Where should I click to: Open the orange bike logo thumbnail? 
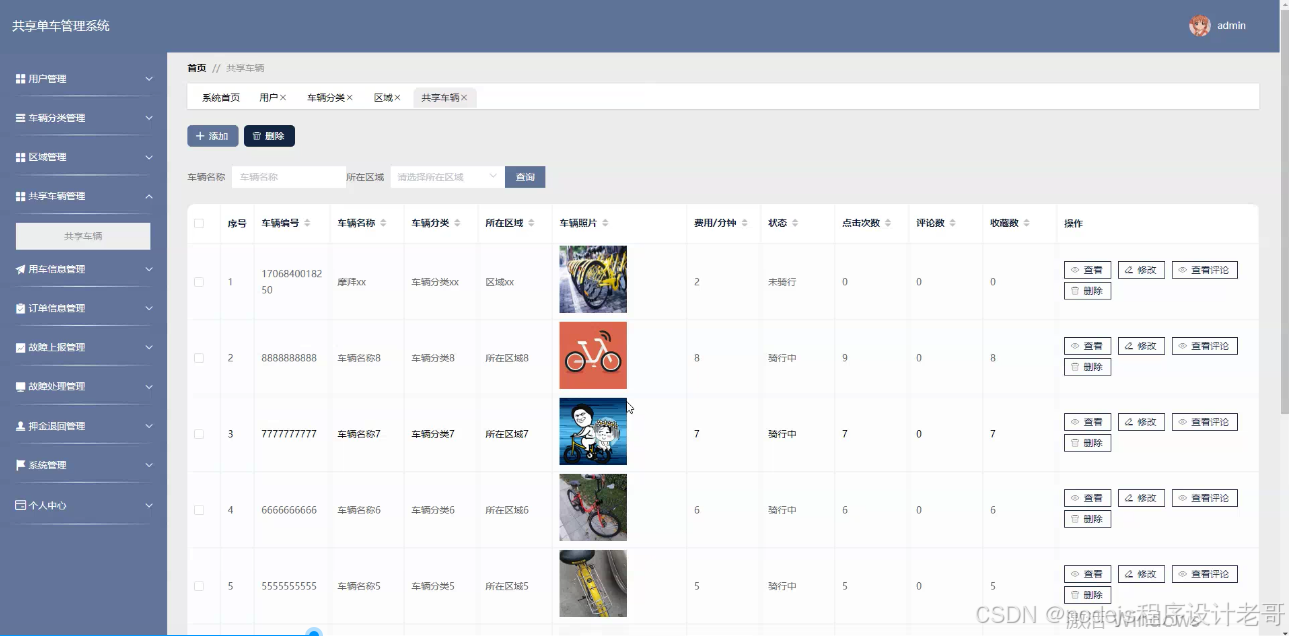click(593, 356)
